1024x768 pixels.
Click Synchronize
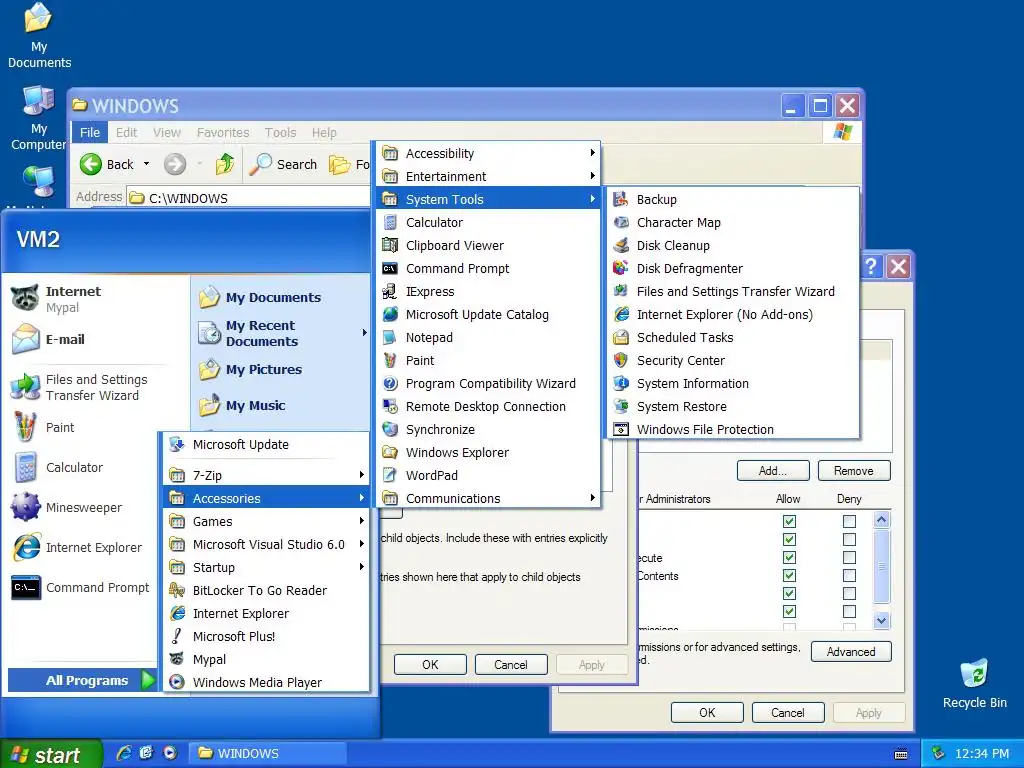pyautogui.click(x=488, y=429)
